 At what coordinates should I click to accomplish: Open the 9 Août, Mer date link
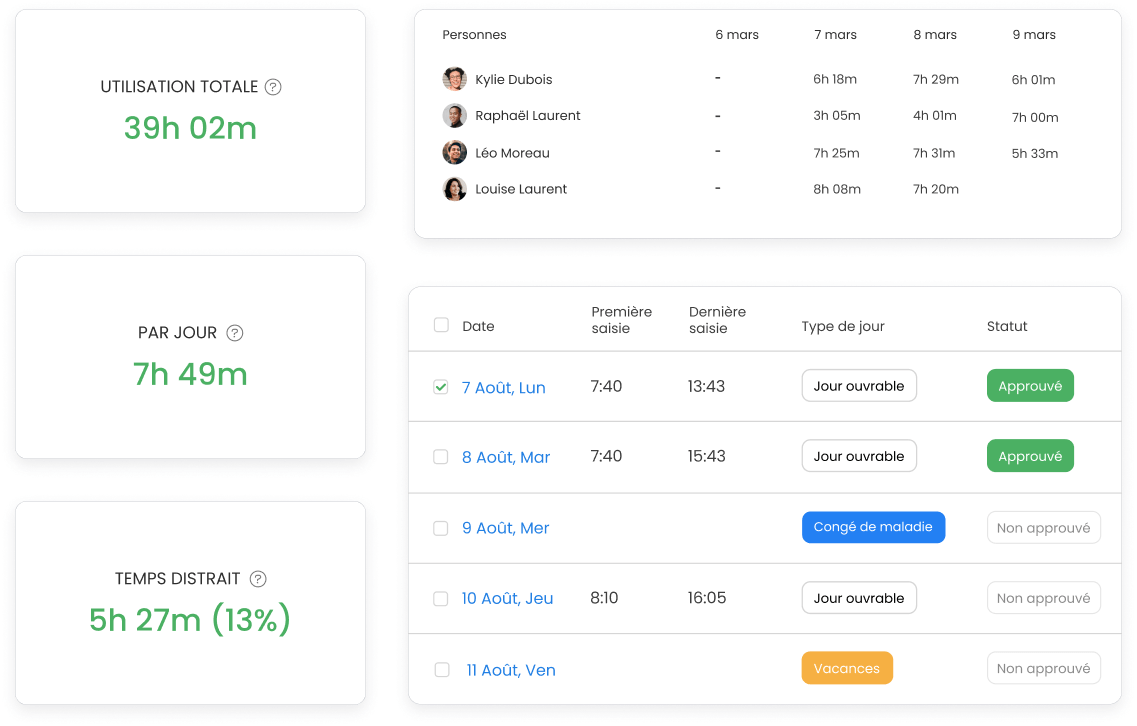point(505,528)
